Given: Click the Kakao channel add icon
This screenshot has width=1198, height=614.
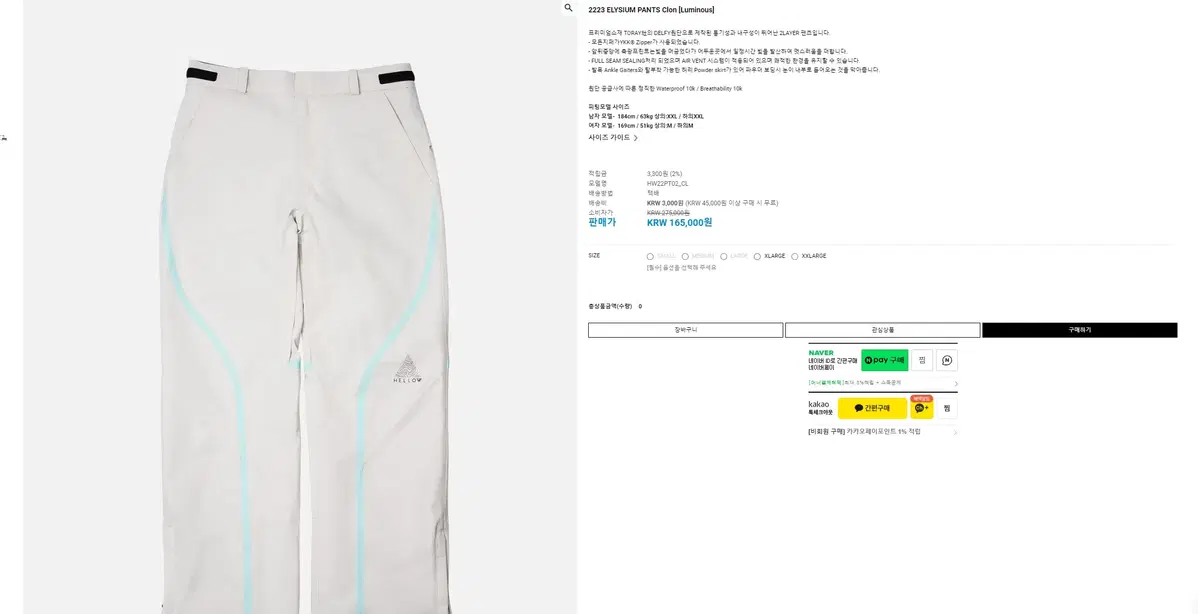Looking at the screenshot, I should (x=921, y=408).
